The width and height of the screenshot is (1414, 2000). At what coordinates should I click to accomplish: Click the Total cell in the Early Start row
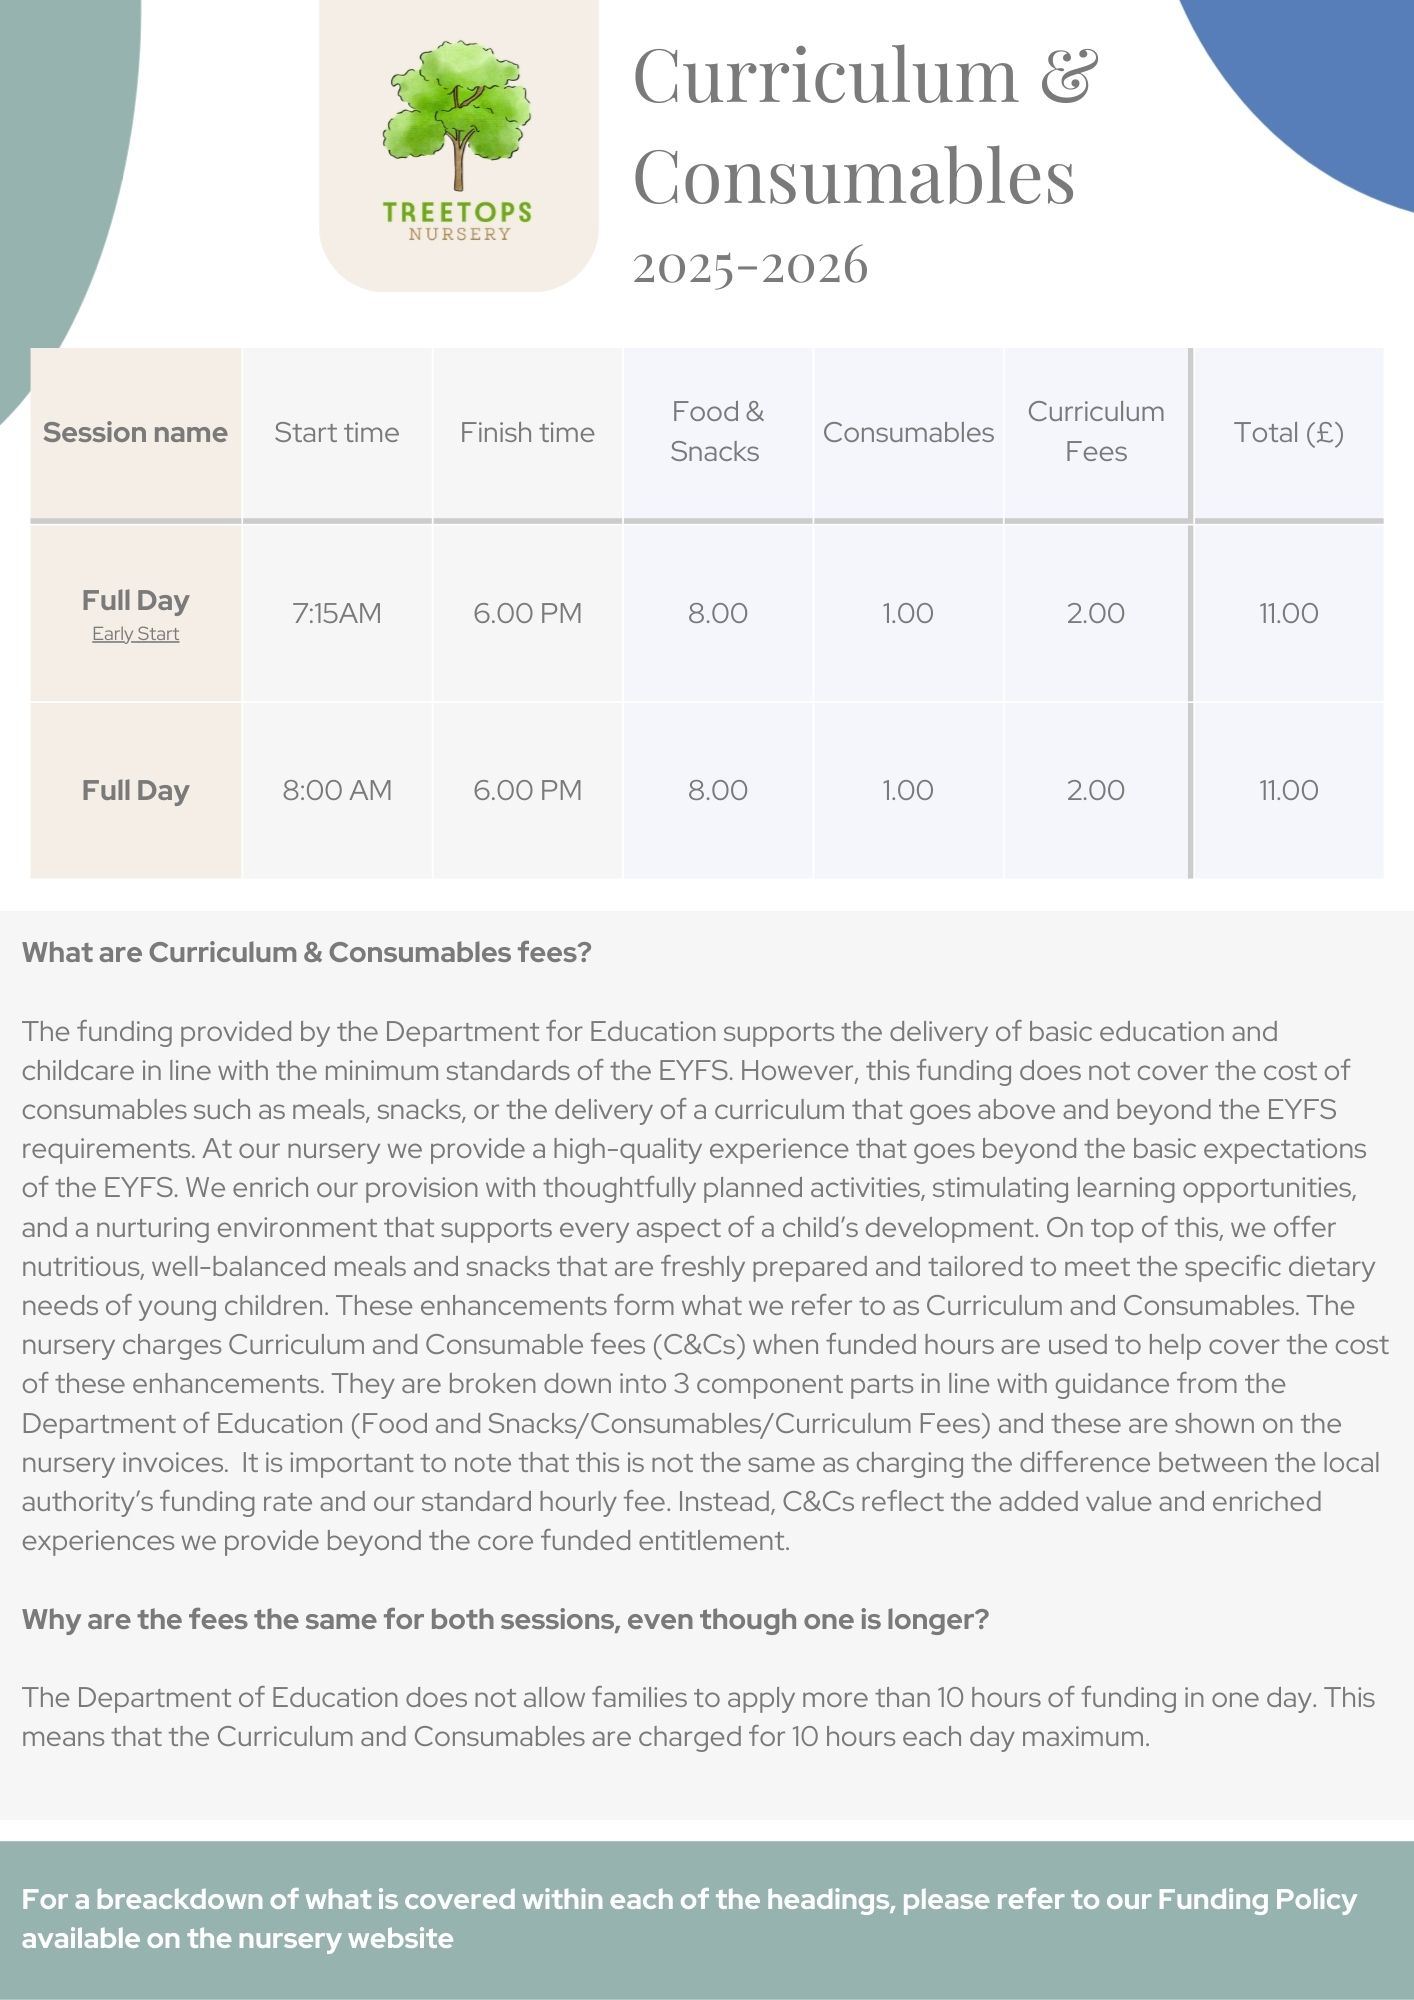point(1288,613)
